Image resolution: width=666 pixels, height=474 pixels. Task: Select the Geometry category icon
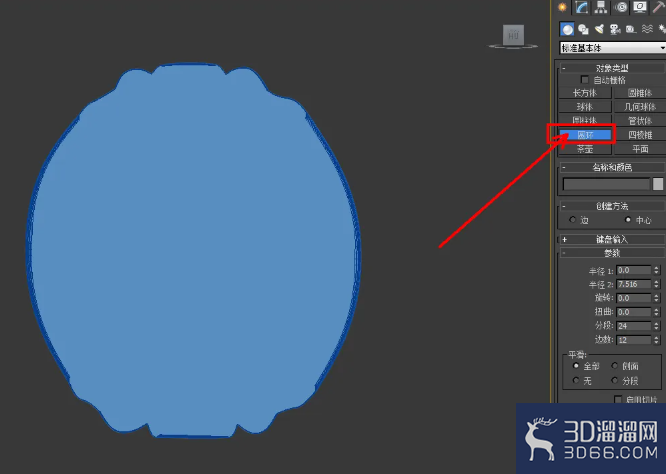pyautogui.click(x=567, y=29)
